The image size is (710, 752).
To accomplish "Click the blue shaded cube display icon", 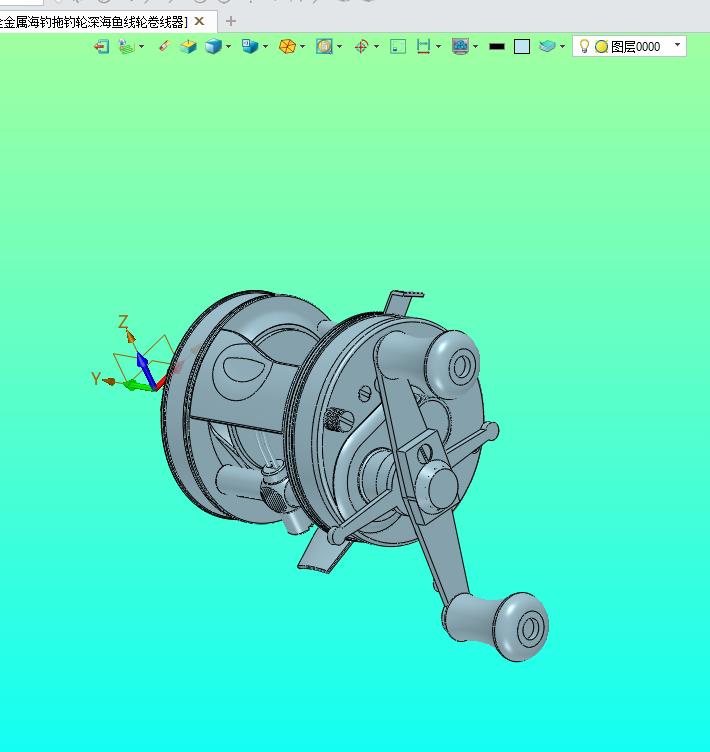I will pyautogui.click(x=213, y=46).
